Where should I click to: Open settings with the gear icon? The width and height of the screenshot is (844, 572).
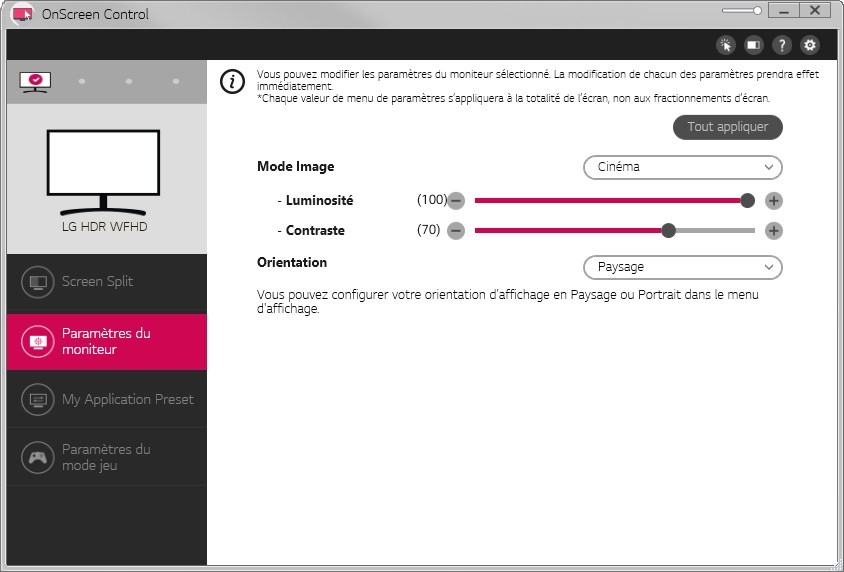pos(810,45)
